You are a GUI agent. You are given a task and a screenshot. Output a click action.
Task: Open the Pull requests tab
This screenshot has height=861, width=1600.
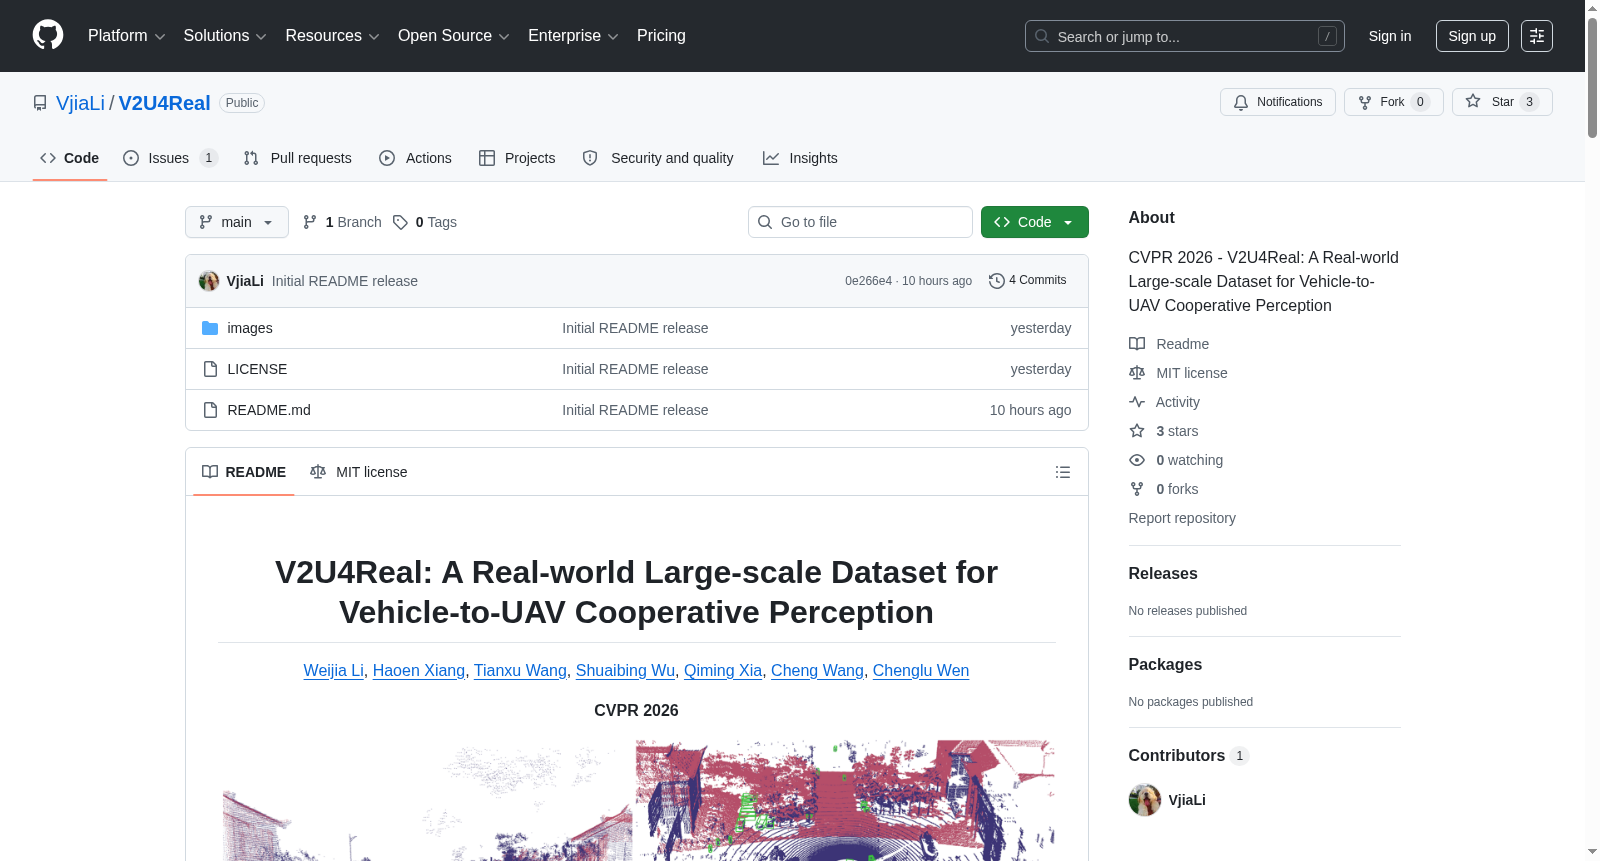click(x=298, y=158)
